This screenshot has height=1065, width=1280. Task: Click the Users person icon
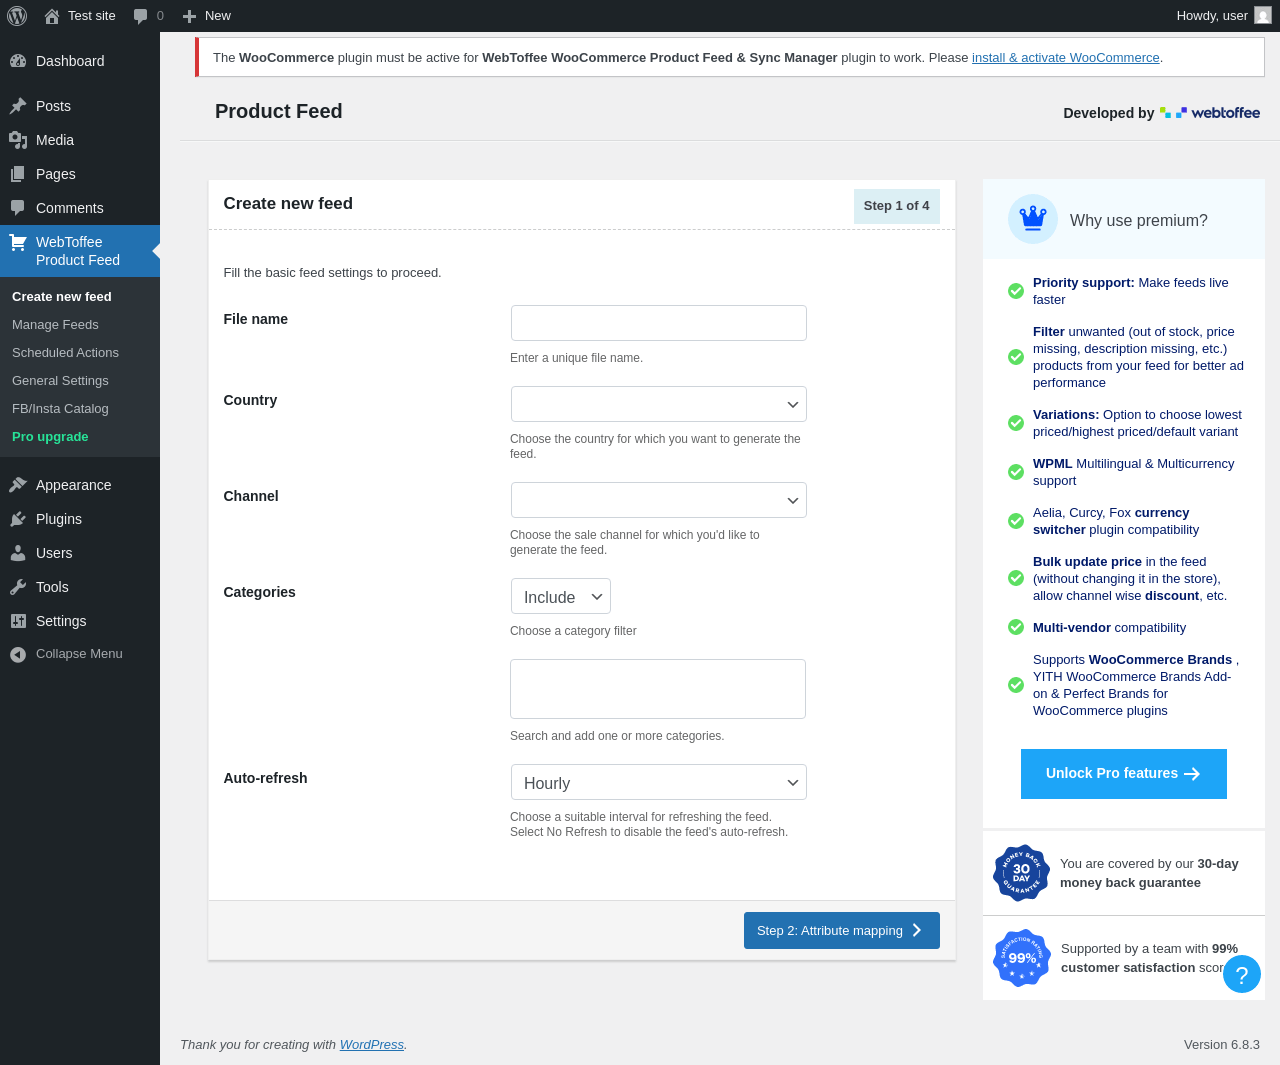click(18, 553)
